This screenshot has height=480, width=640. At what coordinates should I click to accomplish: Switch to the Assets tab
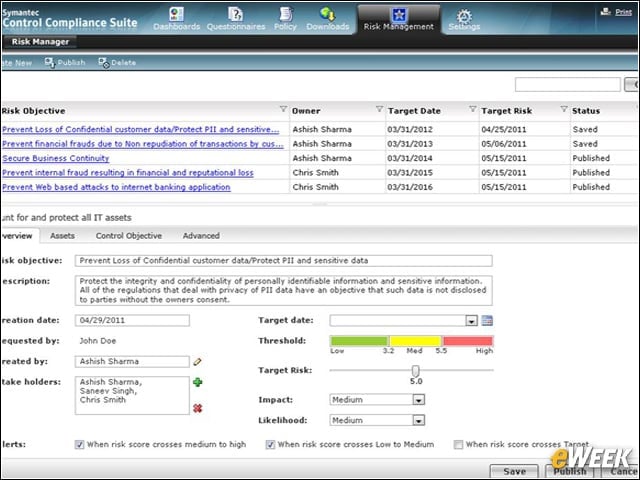pyautogui.click(x=62, y=236)
